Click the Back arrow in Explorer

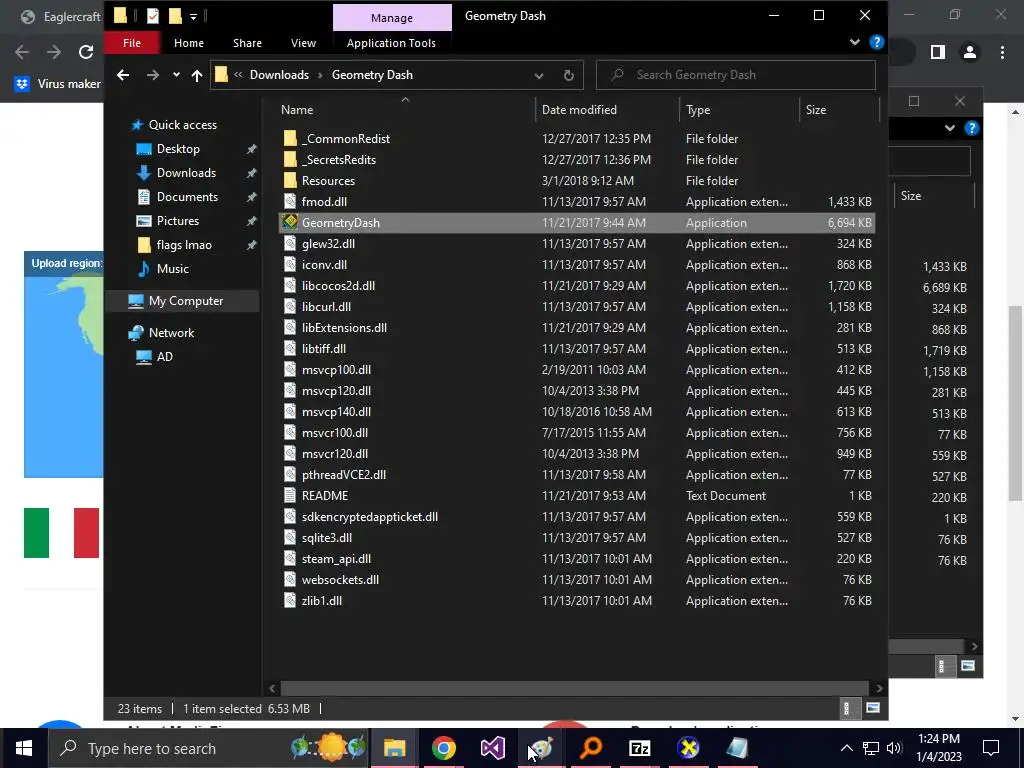coord(123,75)
